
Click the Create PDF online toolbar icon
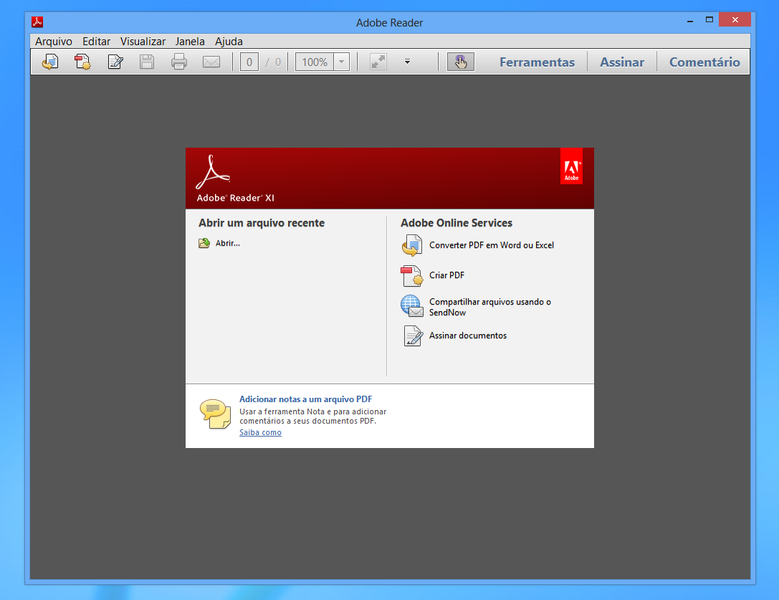pos(82,62)
